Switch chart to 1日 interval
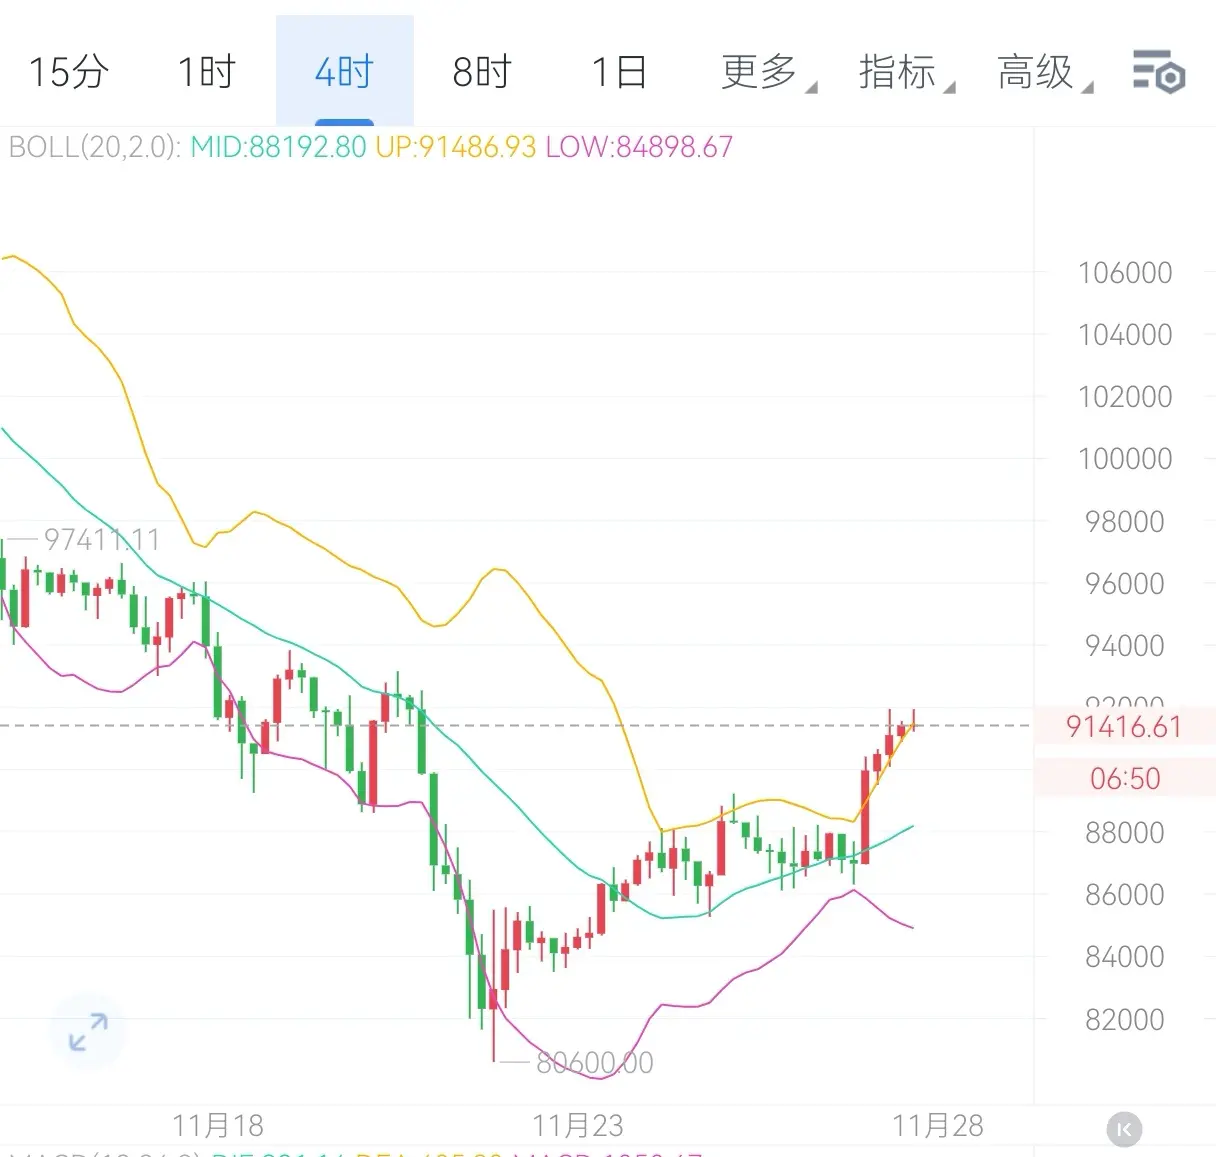 (x=619, y=72)
